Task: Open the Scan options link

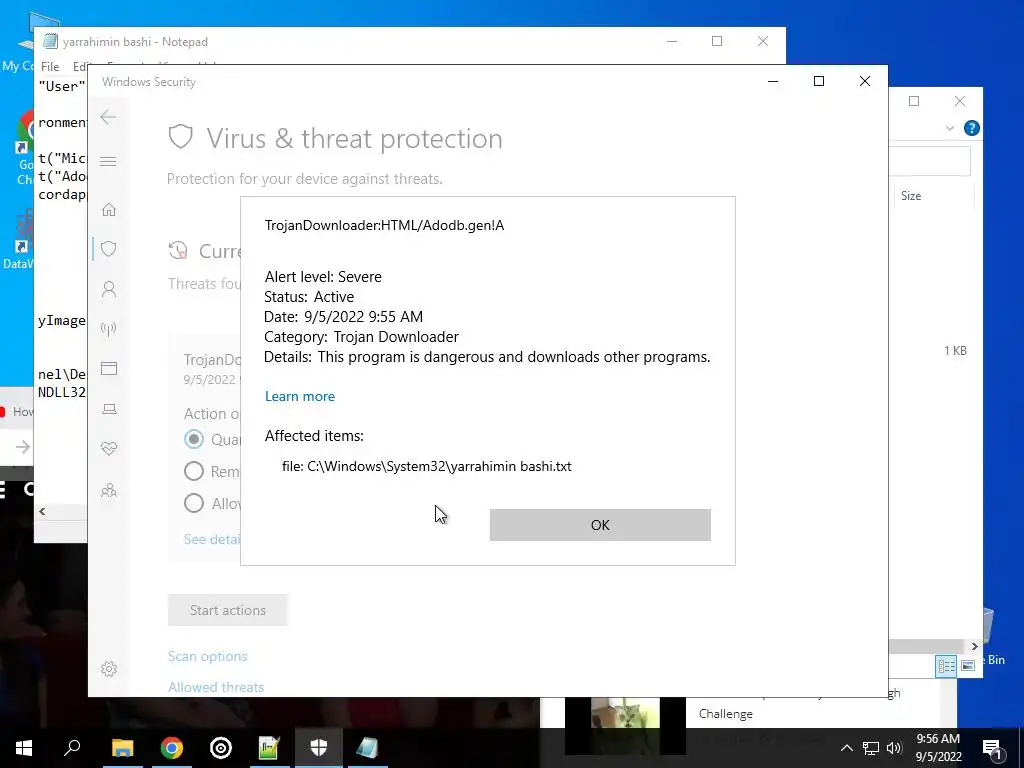Action: point(208,656)
